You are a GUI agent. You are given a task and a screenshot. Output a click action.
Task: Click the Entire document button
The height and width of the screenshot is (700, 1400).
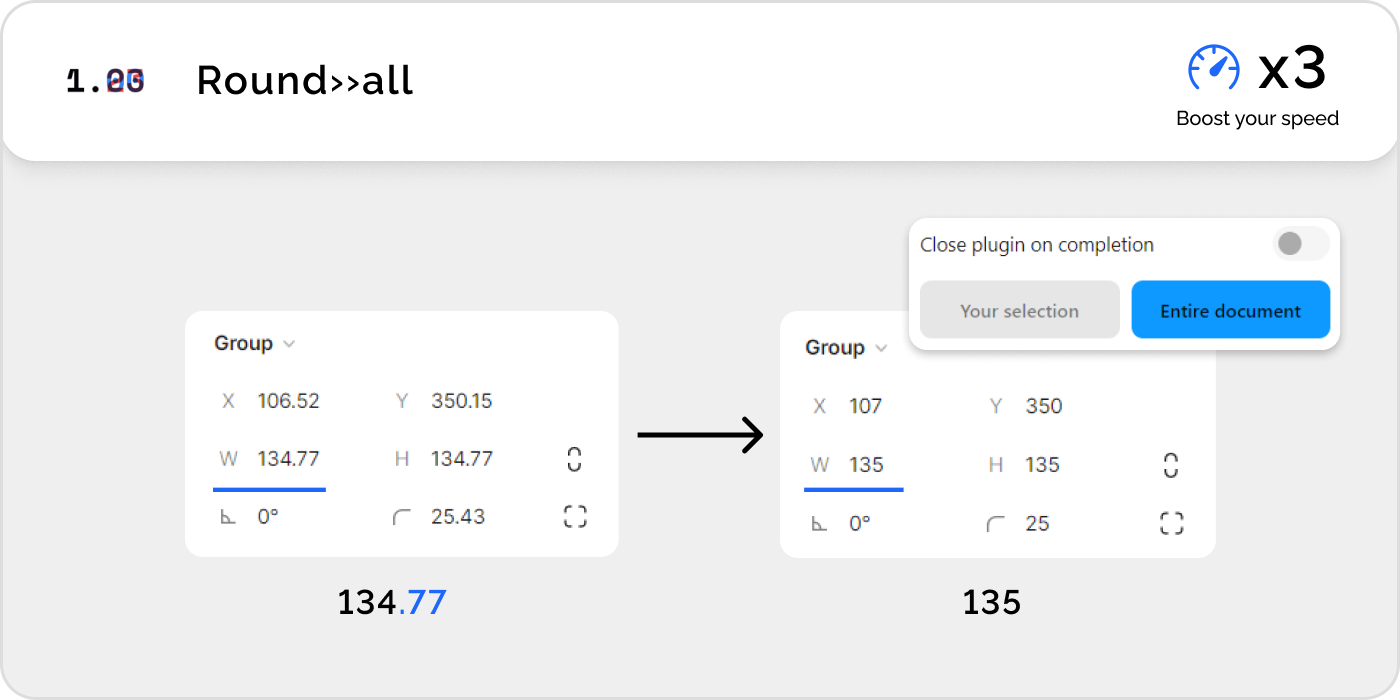pyautogui.click(x=1231, y=310)
